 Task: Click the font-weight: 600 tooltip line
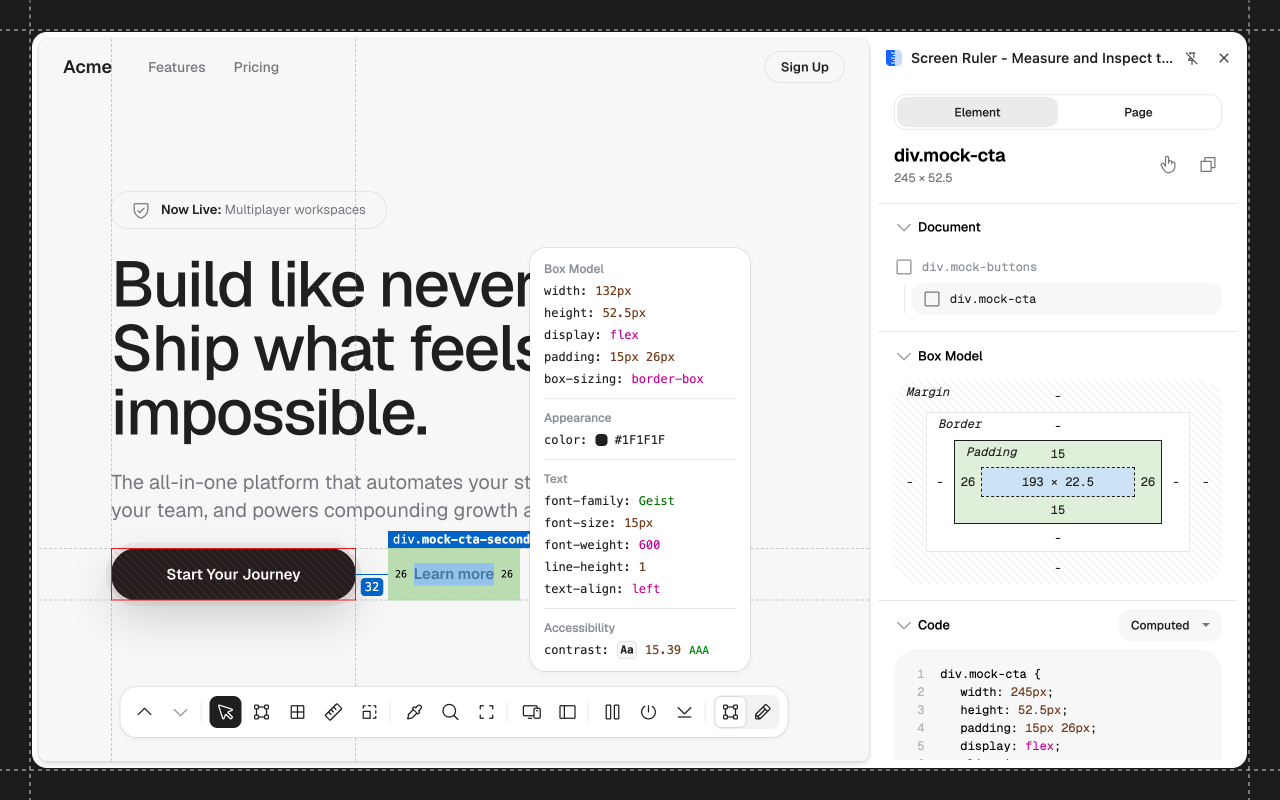coord(602,545)
